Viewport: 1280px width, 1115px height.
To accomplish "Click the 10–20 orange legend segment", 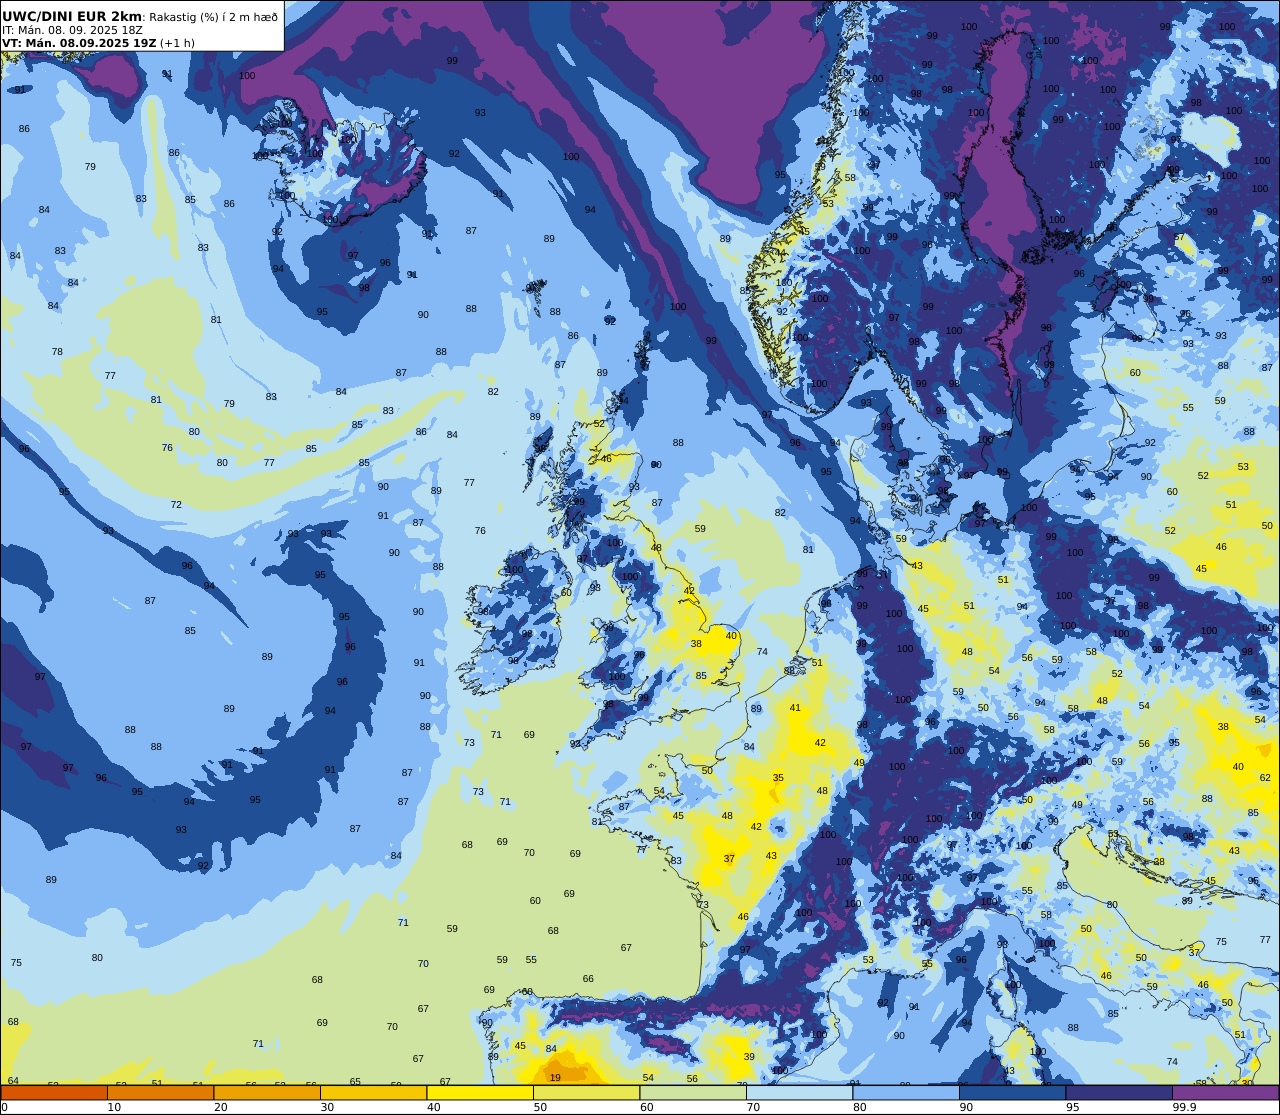I will tap(160, 1093).
